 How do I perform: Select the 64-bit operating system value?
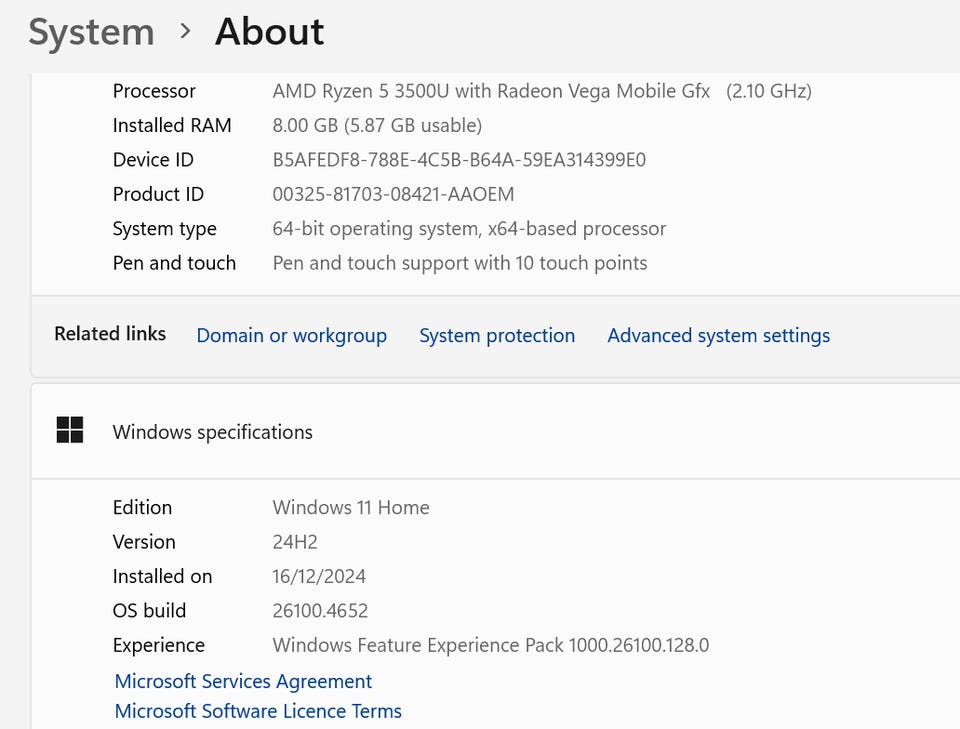(x=469, y=229)
